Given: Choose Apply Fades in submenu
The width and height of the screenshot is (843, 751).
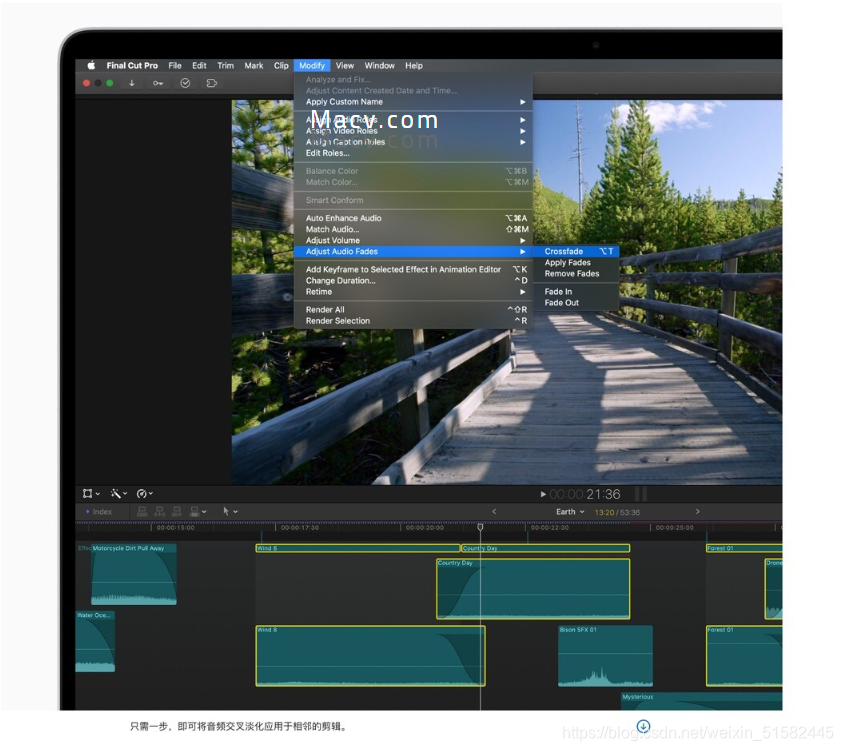Looking at the screenshot, I should point(576,263).
